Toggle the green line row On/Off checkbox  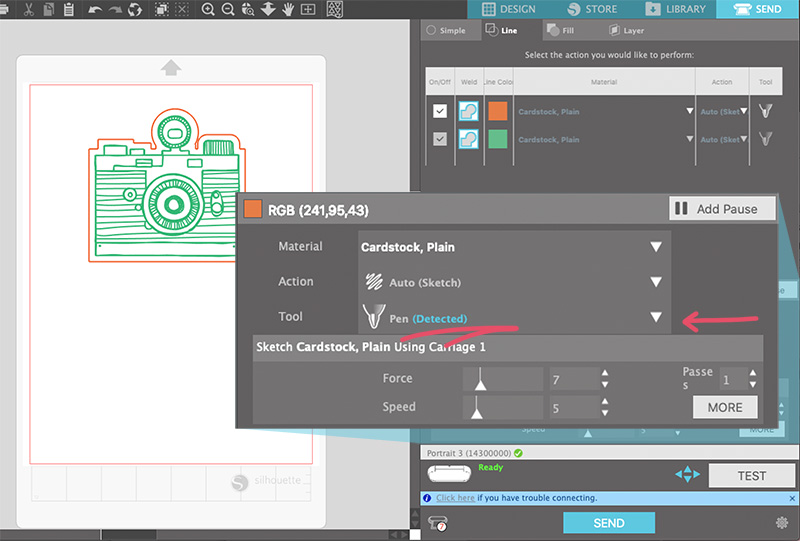pyautogui.click(x=440, y=139)
